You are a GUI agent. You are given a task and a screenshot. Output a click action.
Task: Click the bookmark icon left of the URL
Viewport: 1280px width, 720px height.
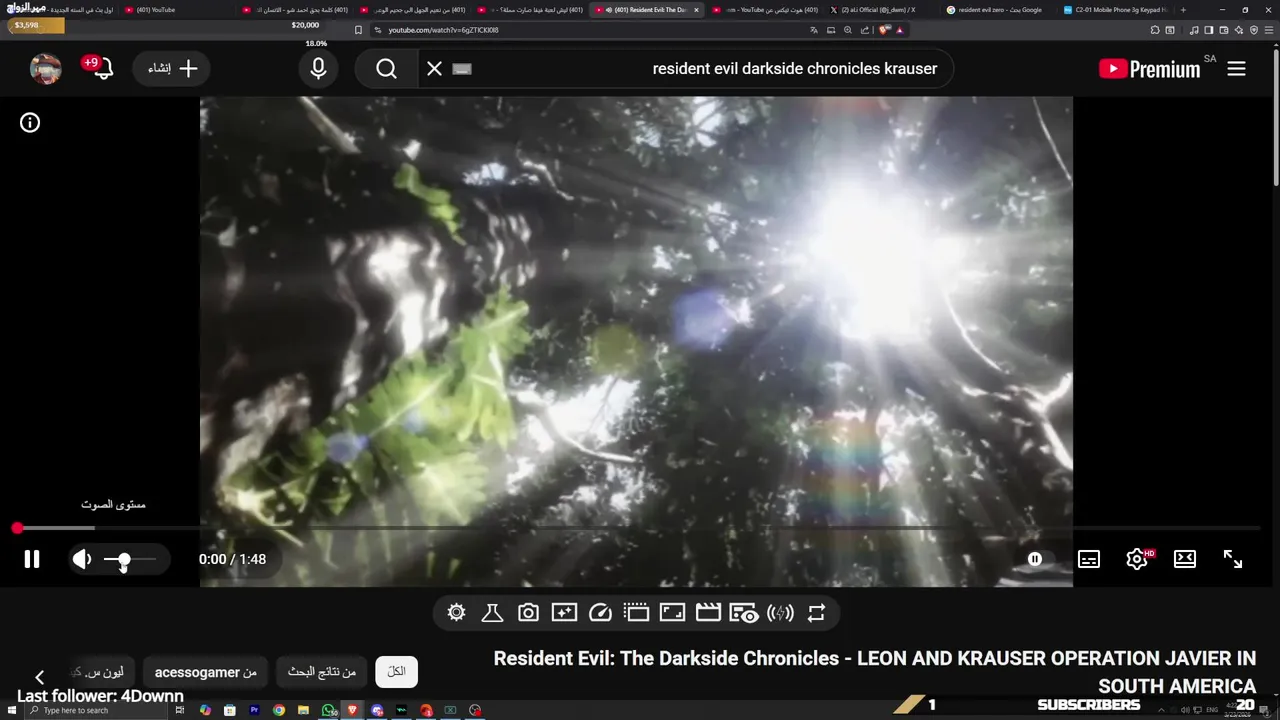coord(359,30)
